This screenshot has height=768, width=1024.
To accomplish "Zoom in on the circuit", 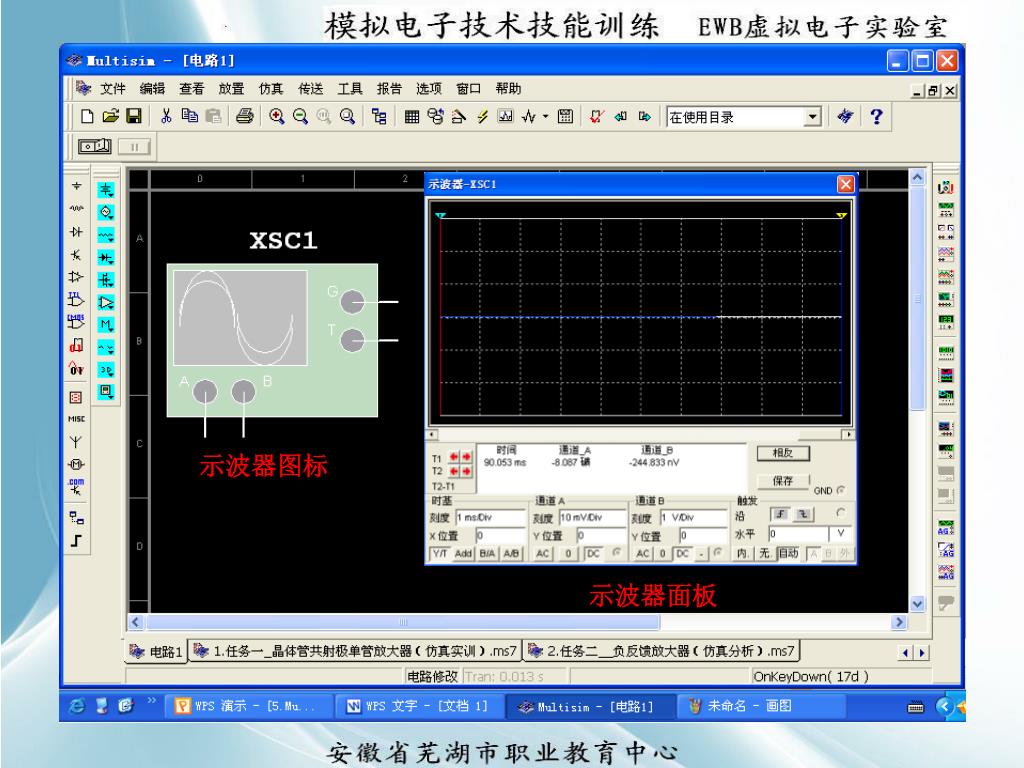I will click(276, 116).
